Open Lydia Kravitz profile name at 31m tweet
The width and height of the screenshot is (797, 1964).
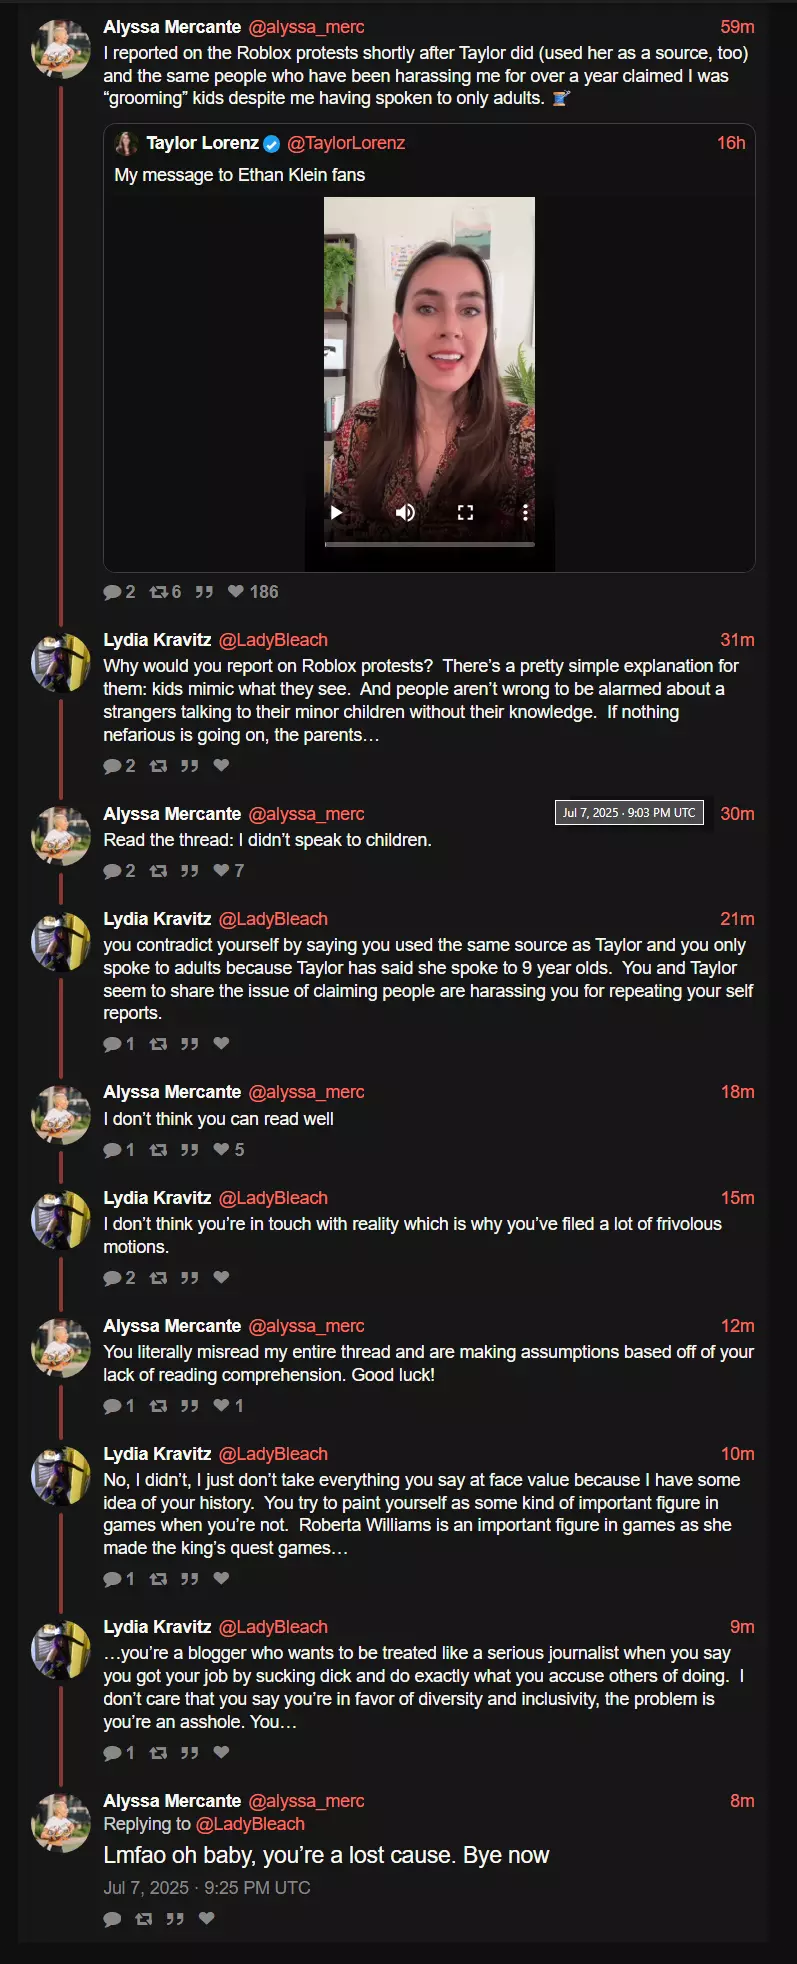click(157, 640)
